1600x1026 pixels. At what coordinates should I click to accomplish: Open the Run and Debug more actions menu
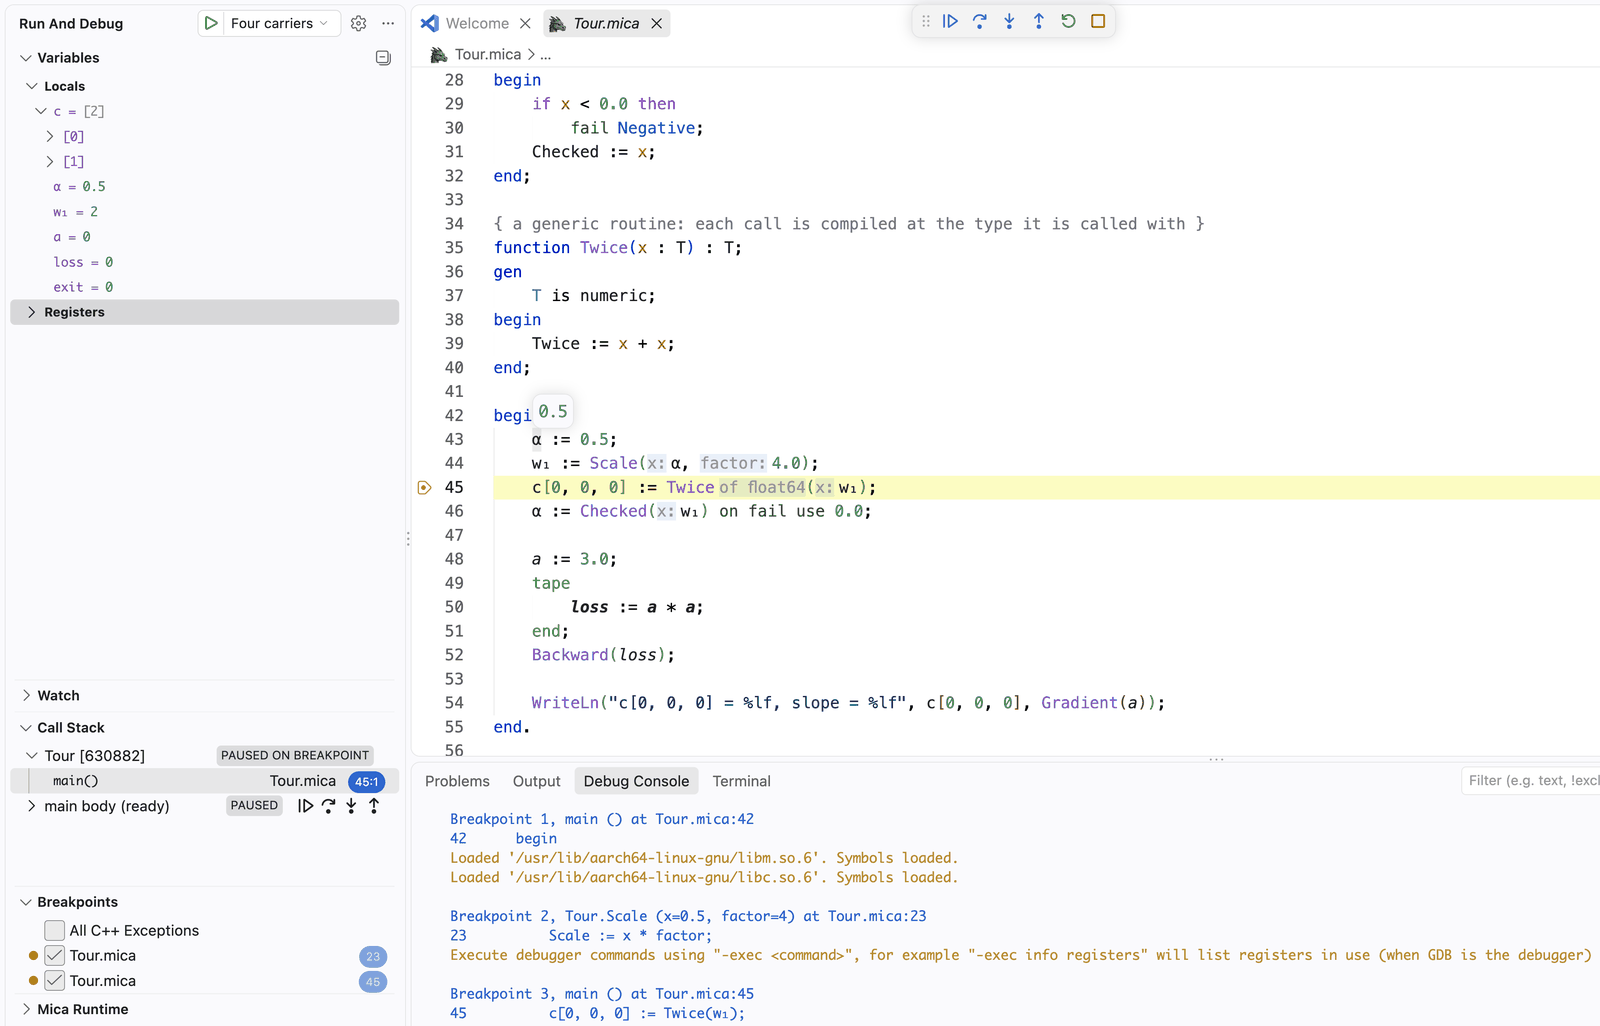[x=388, y=23]
